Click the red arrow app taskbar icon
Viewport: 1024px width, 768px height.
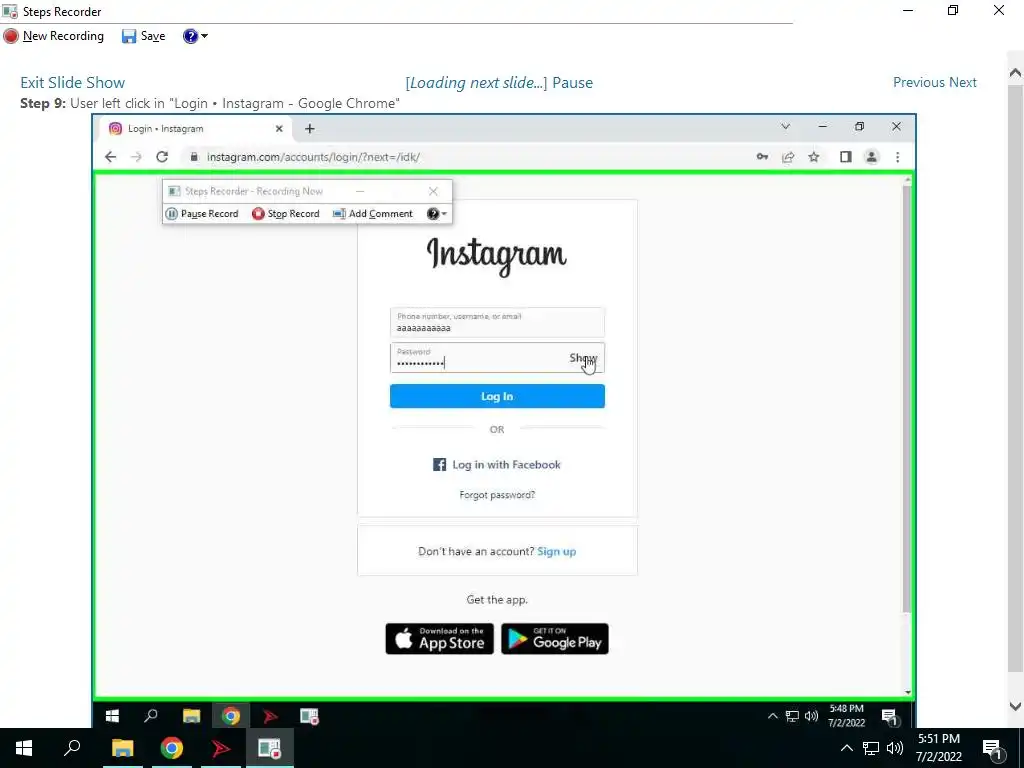pos(221,748)
